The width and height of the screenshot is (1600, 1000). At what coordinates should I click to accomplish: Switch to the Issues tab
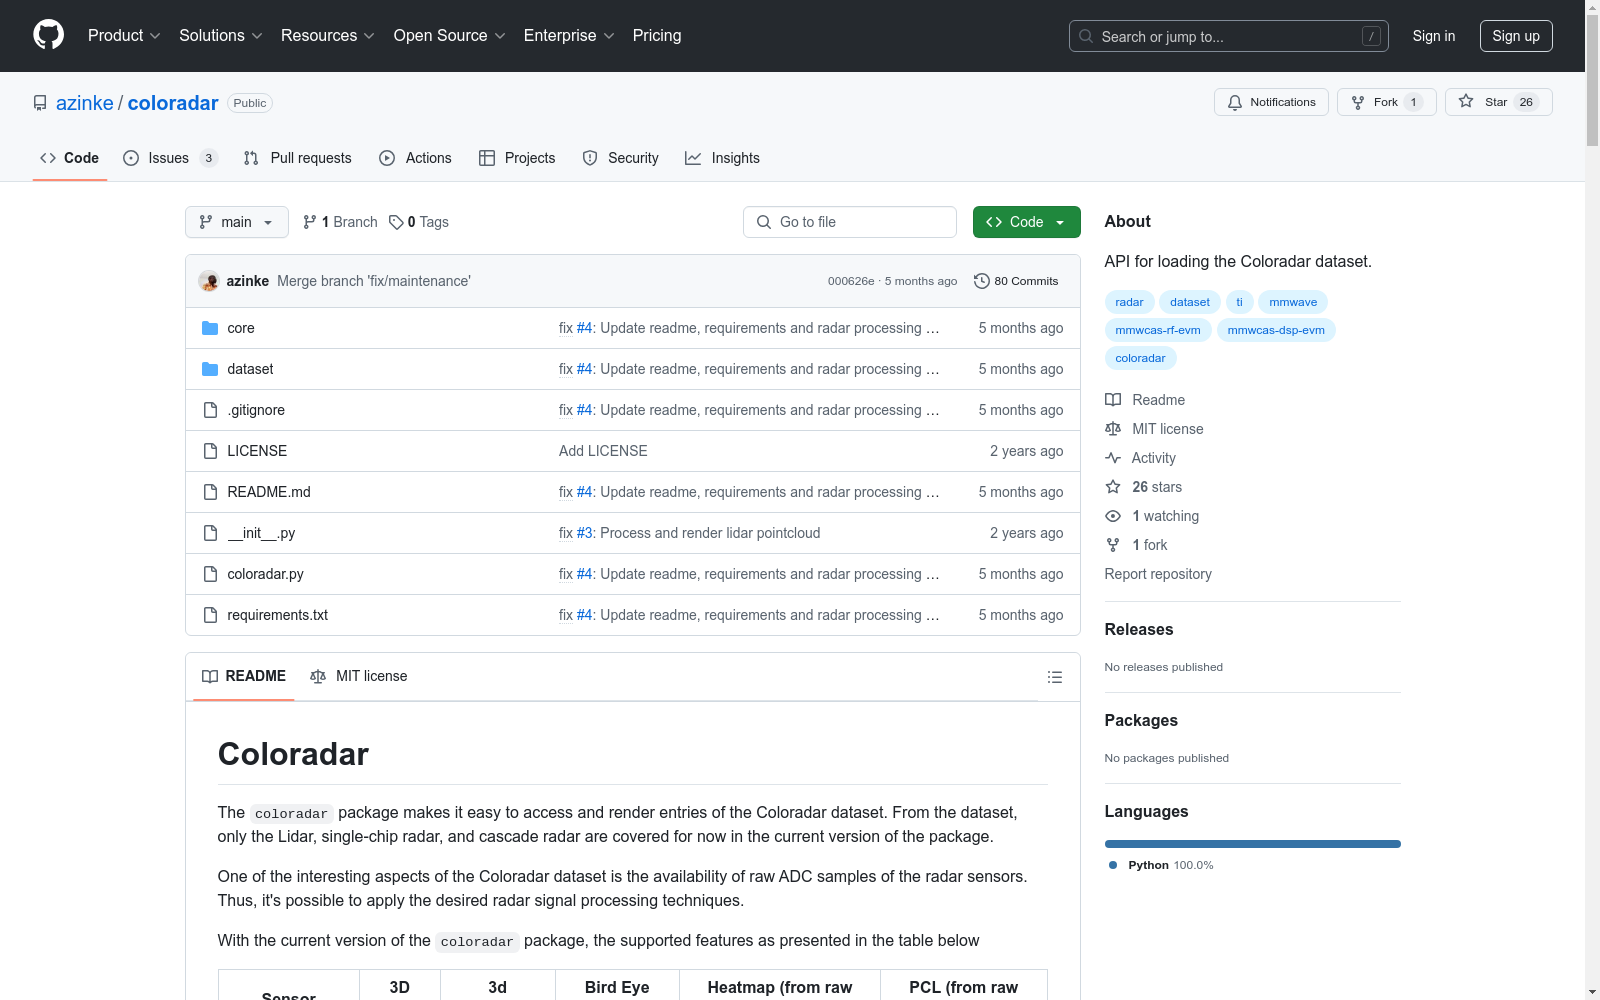(169, 158)
